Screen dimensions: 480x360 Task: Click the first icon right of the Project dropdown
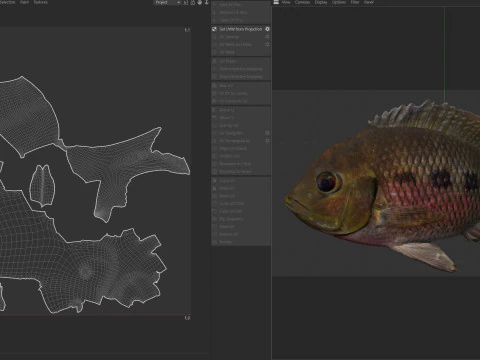(x=186, y=2)
